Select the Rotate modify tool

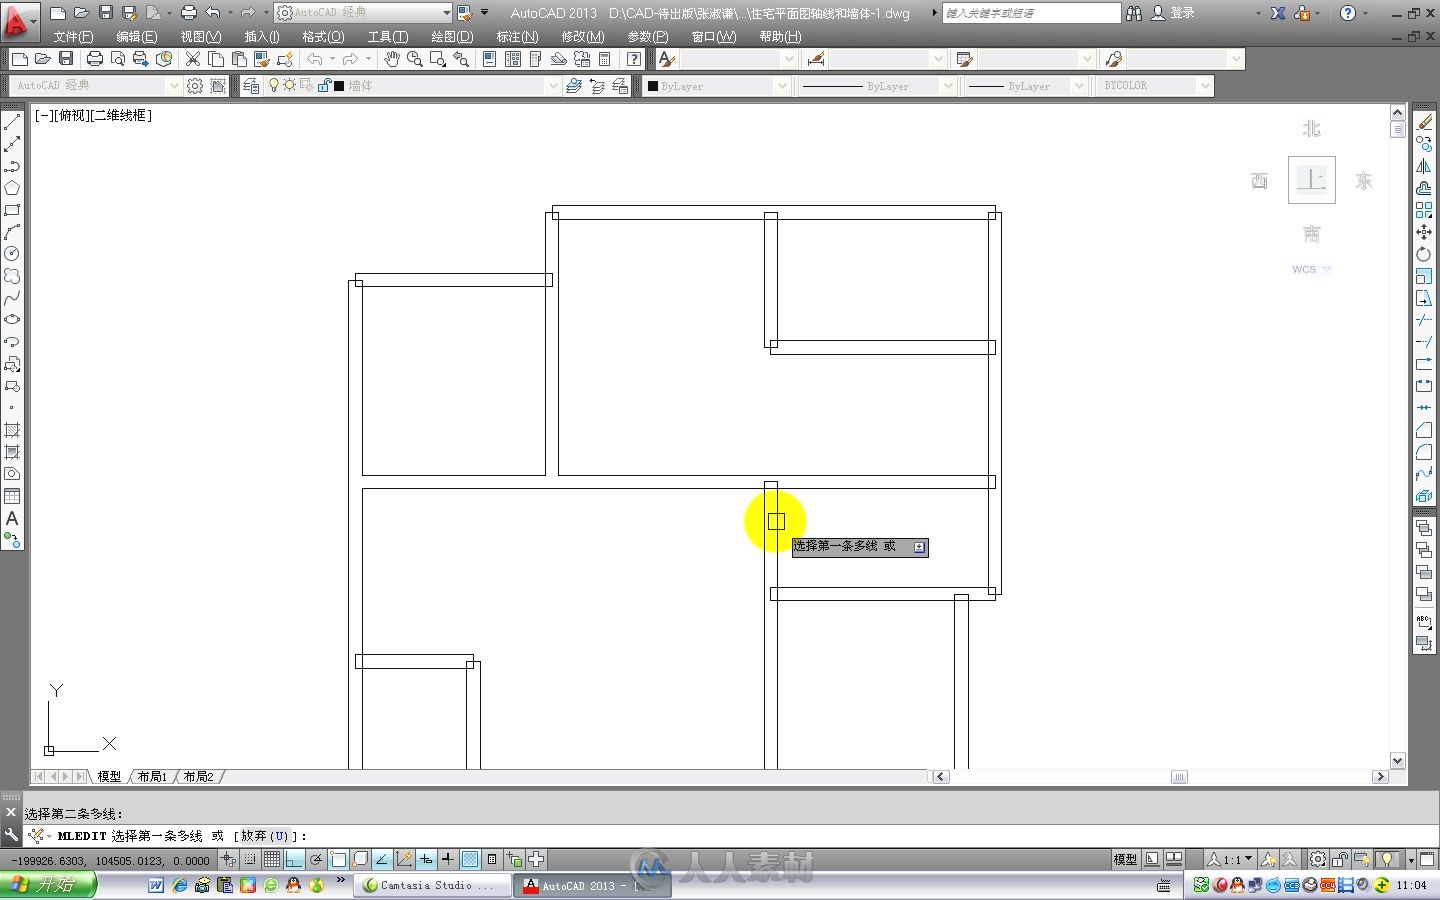(1424, 254)
